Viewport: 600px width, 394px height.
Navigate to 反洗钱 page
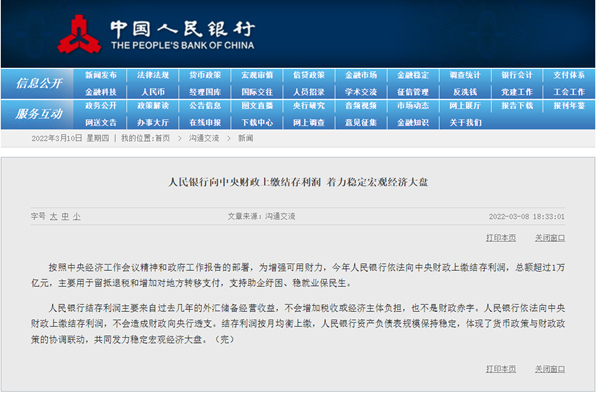pos(465,92)
